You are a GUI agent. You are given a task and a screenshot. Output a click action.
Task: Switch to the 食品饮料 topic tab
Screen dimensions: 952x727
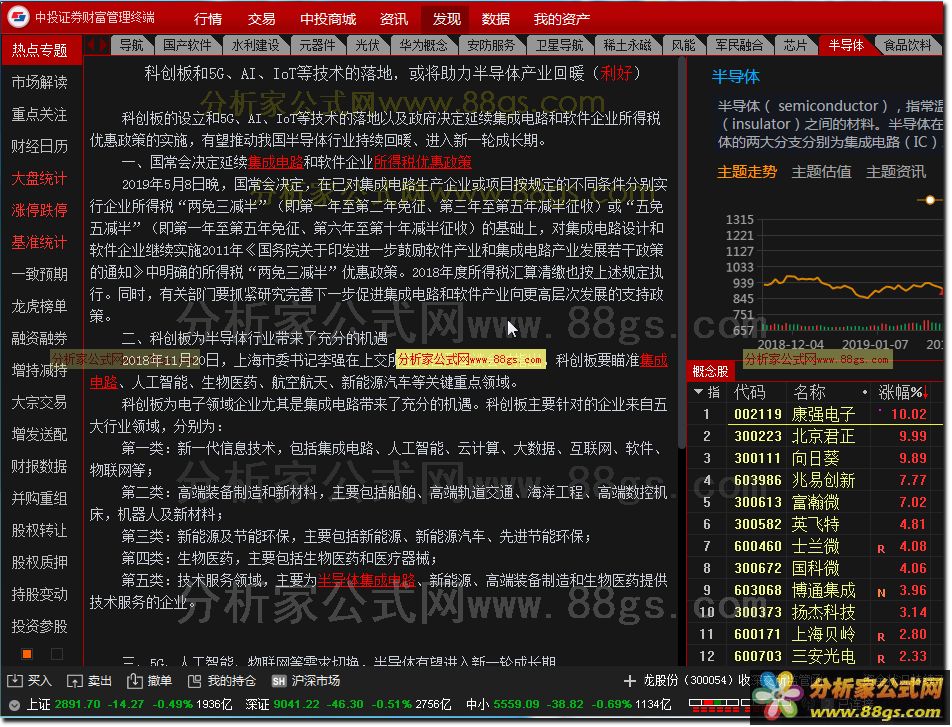click(x=908, y=45)
